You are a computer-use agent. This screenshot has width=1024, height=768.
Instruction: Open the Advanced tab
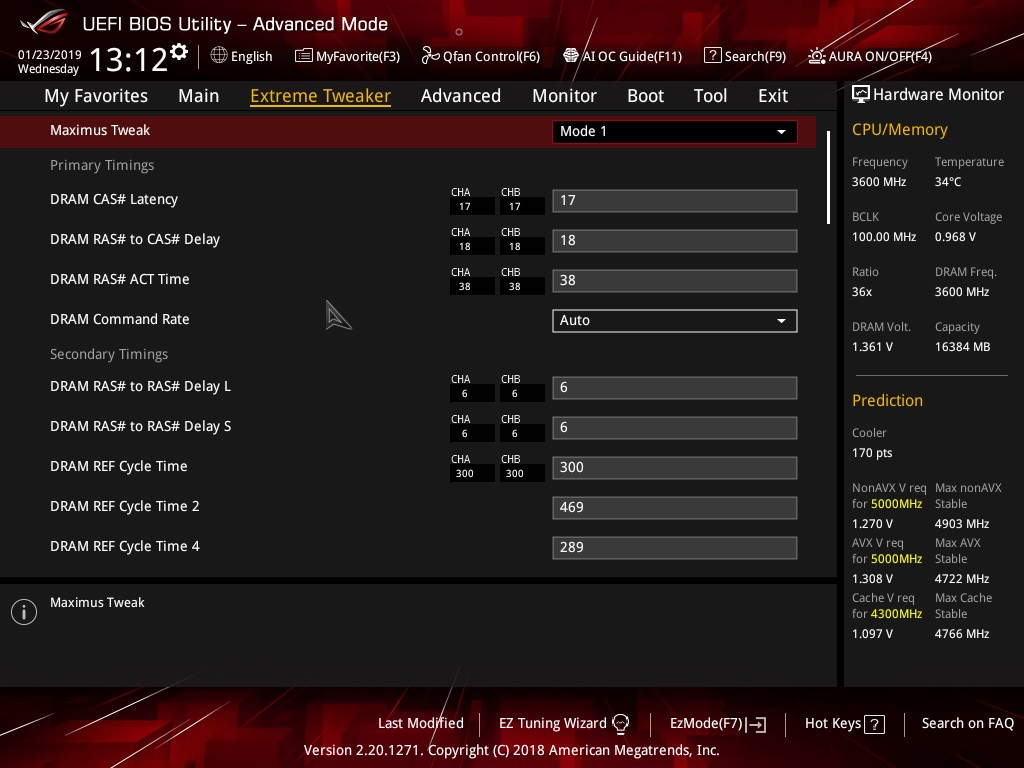(x=461, y=96)
